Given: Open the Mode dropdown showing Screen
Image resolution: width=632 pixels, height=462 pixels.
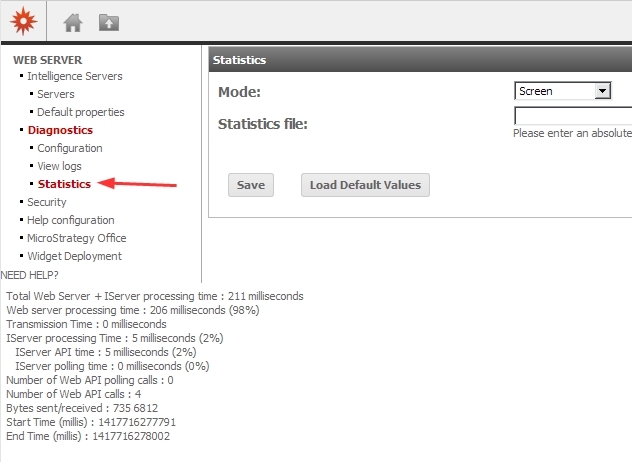Looking at the screenshot, I should (562, 91).
